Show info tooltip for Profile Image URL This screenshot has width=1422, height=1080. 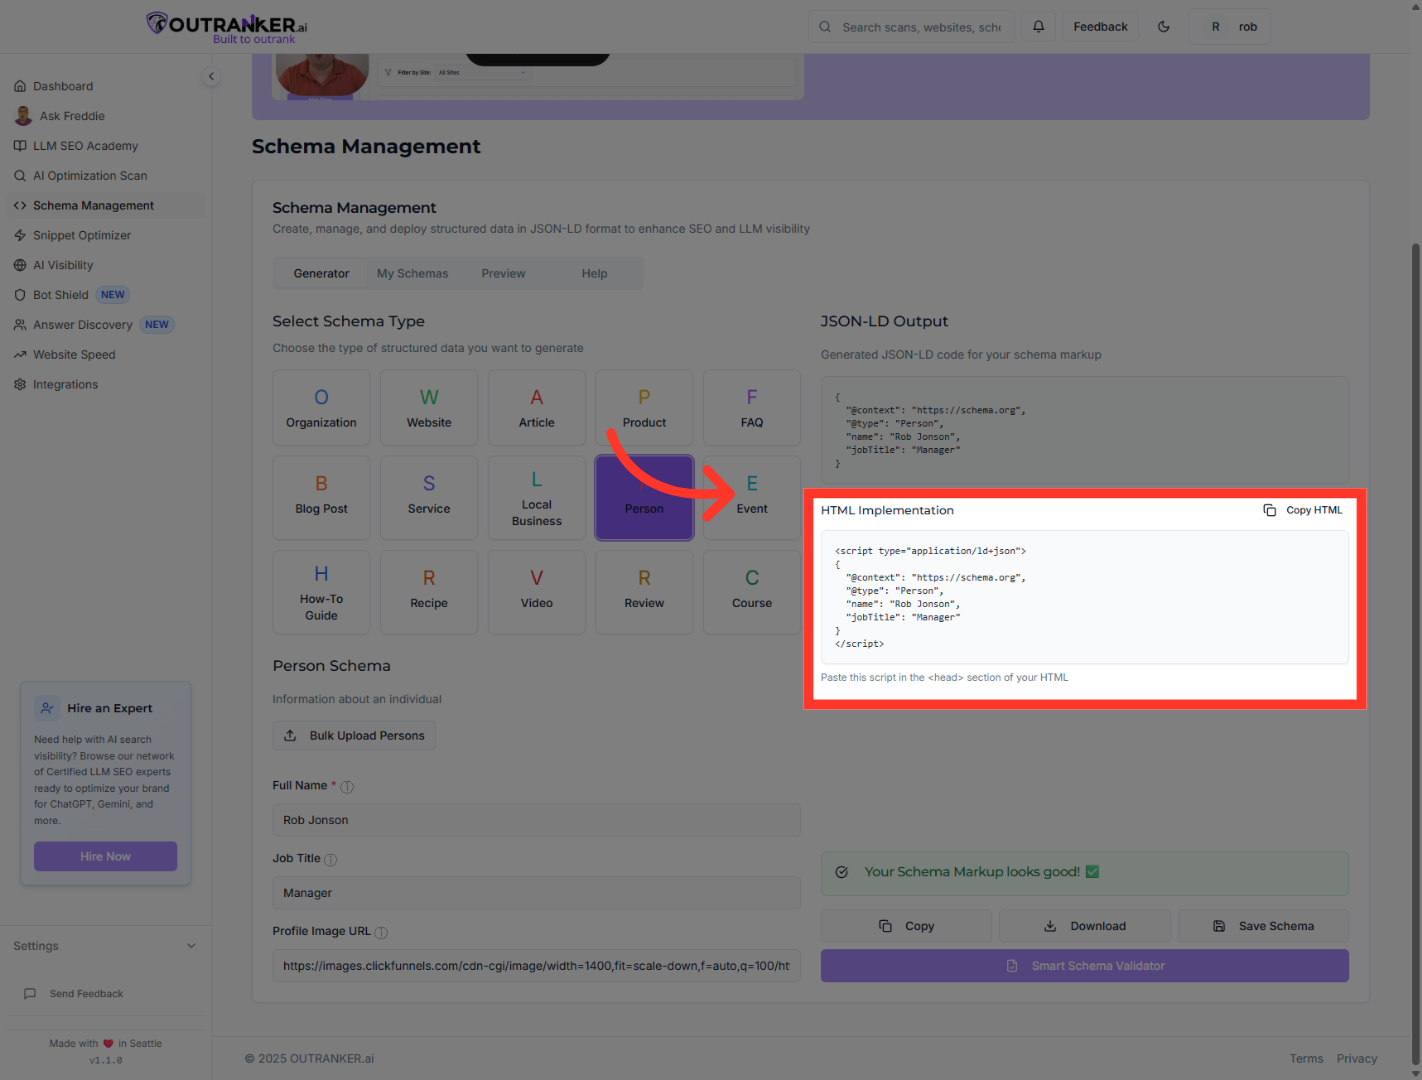click(381, 933)
